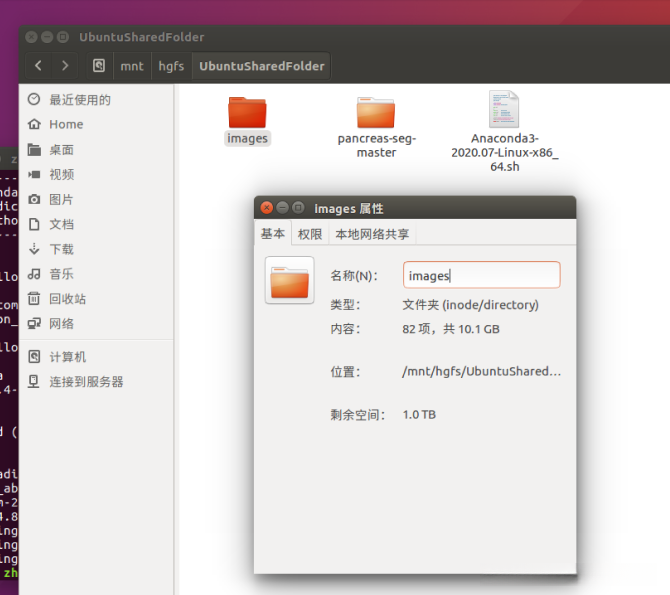Select the images folder icon
The height and width of the screenshot is (595, 670).
coord(247,112)
